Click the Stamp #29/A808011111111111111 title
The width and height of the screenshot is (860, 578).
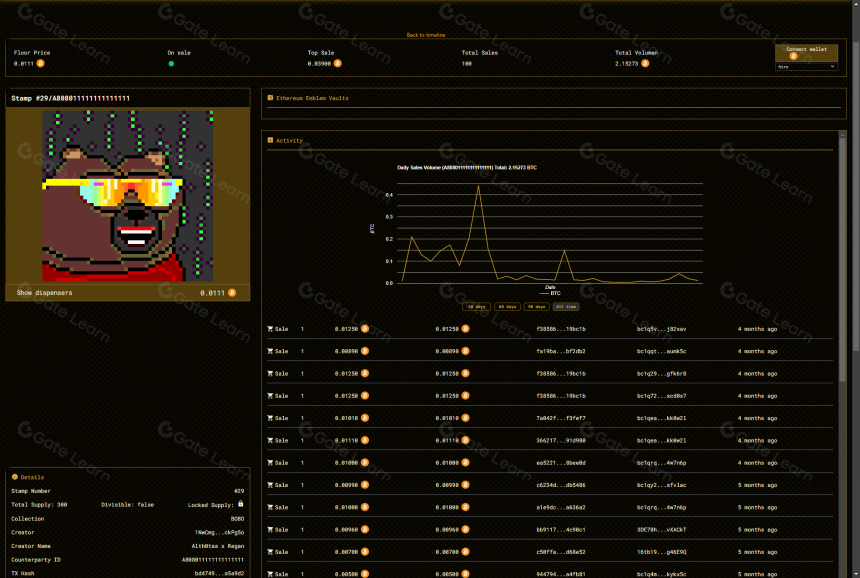70,98
